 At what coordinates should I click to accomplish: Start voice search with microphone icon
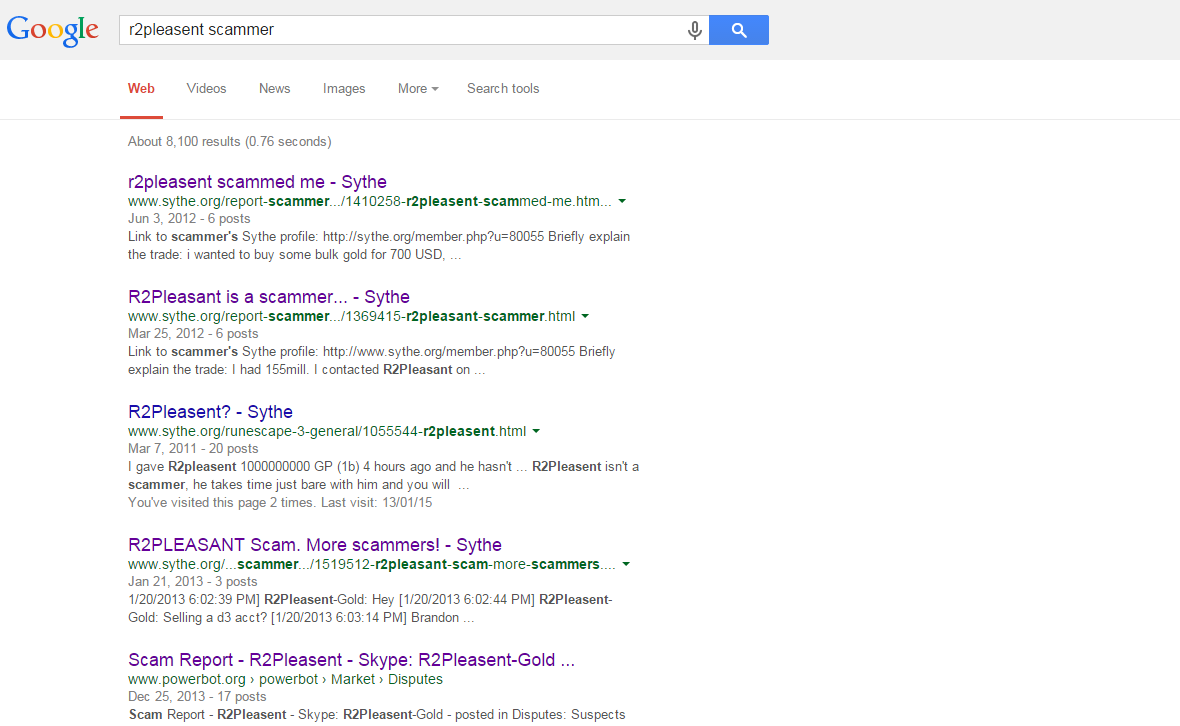695,30
